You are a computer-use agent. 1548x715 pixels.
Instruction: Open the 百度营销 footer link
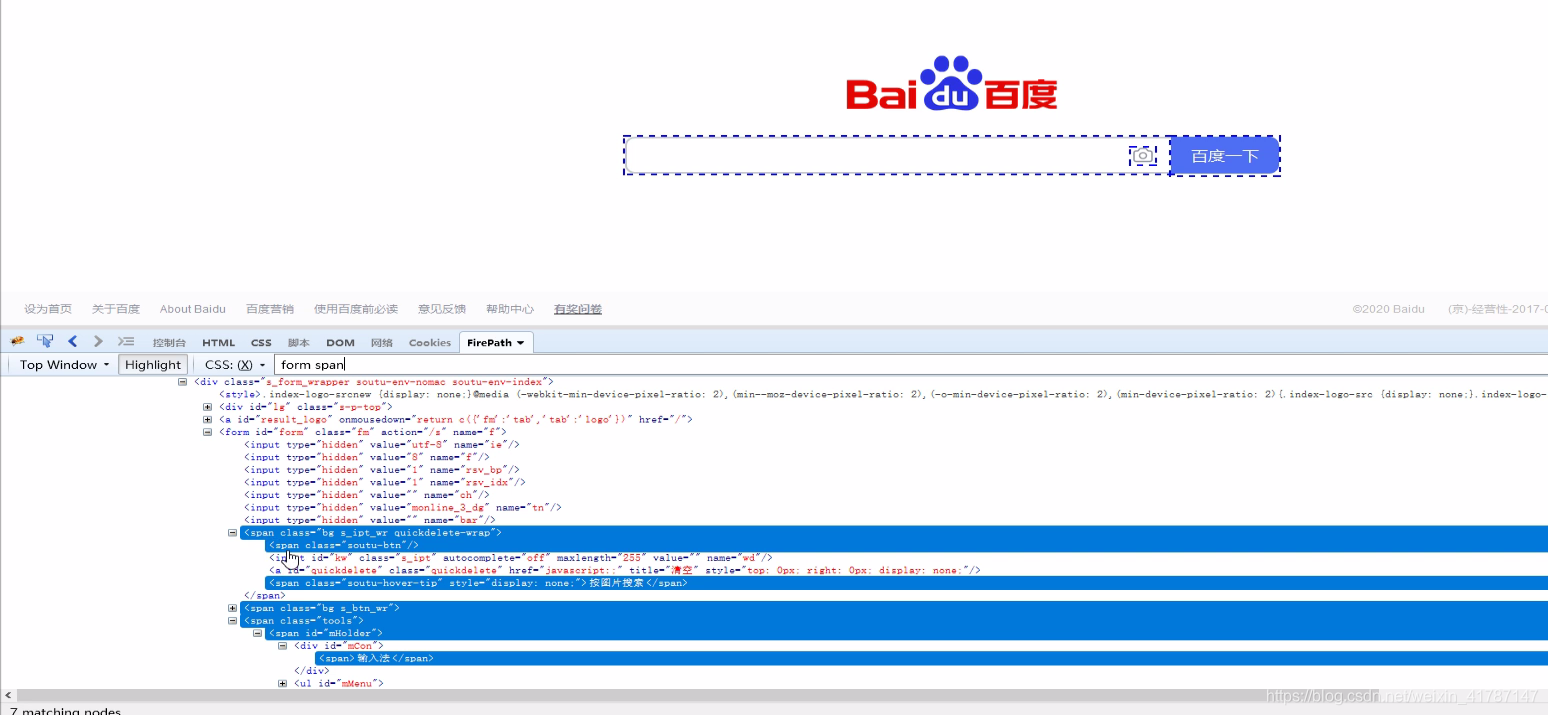click(270, 309)
